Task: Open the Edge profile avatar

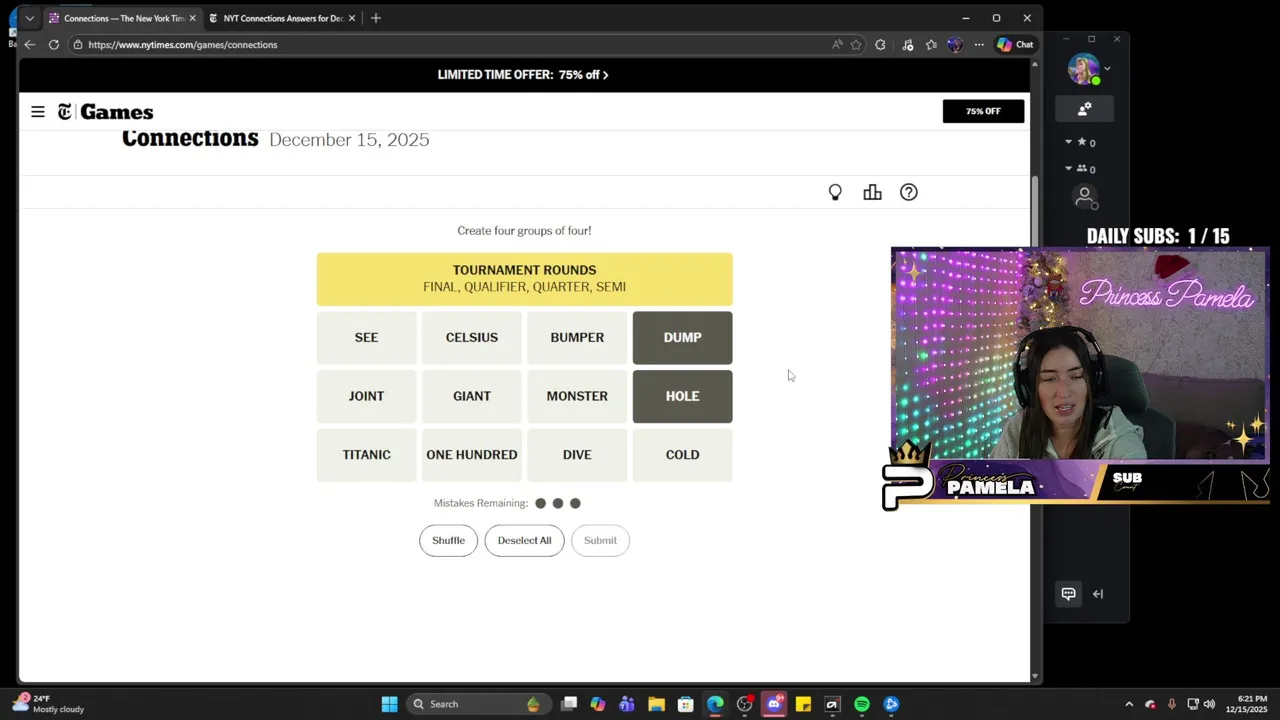Action: pyautogui.click(x=954, y=44)
